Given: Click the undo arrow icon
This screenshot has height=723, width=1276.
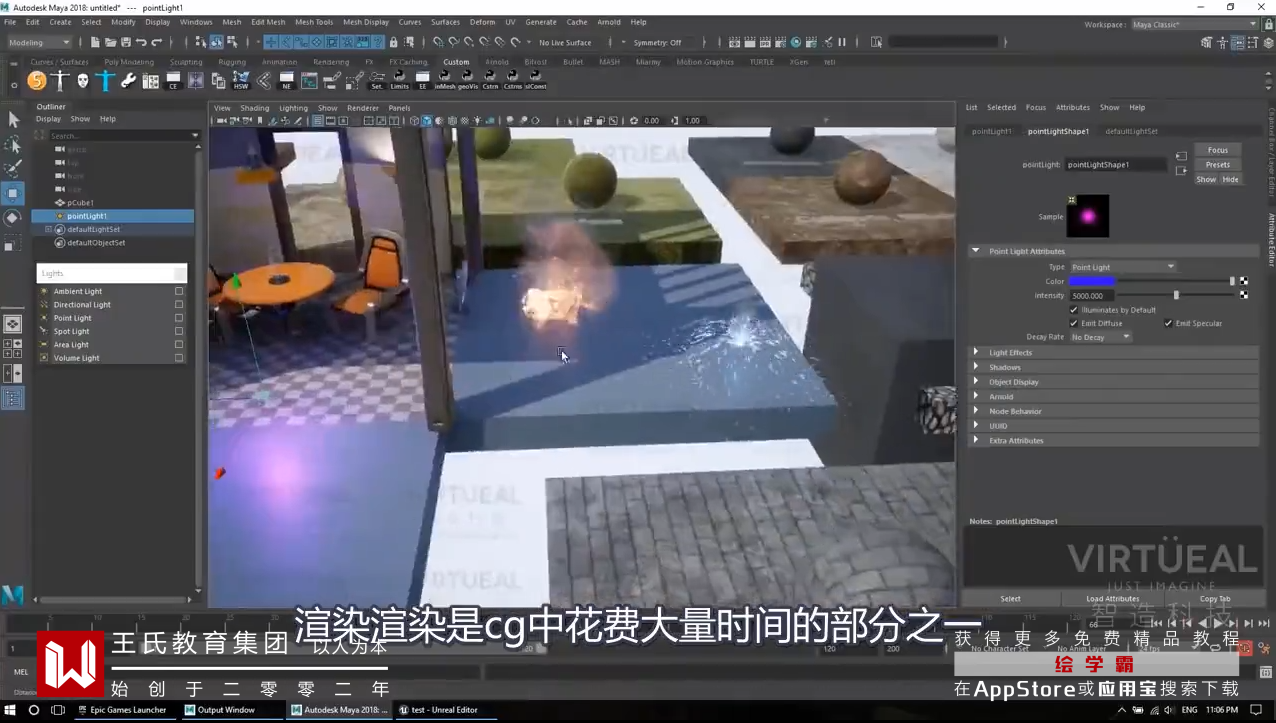Looking at the screenshot, I should click(x=141, y=42).
